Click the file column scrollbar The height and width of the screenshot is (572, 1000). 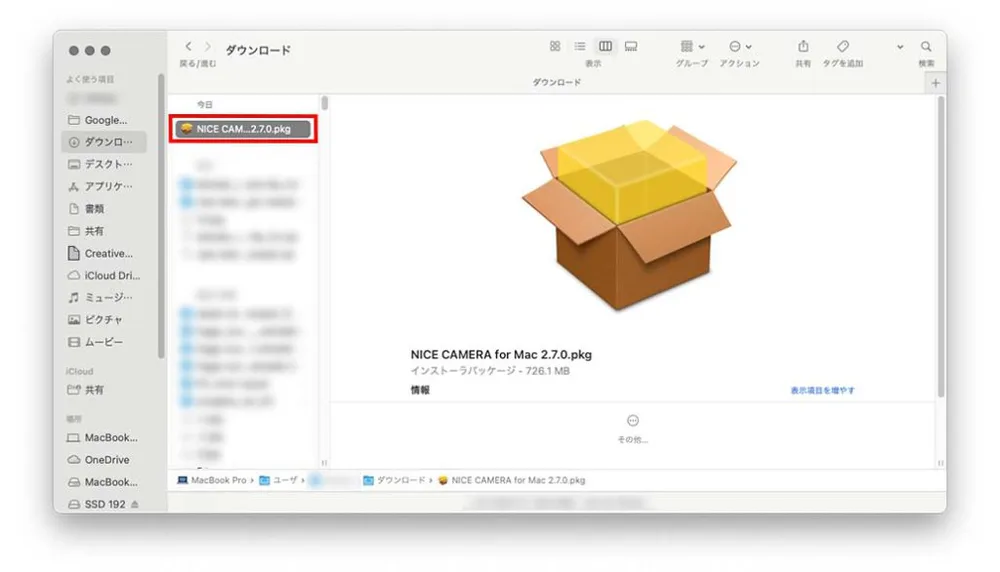[x=325, y=103]
